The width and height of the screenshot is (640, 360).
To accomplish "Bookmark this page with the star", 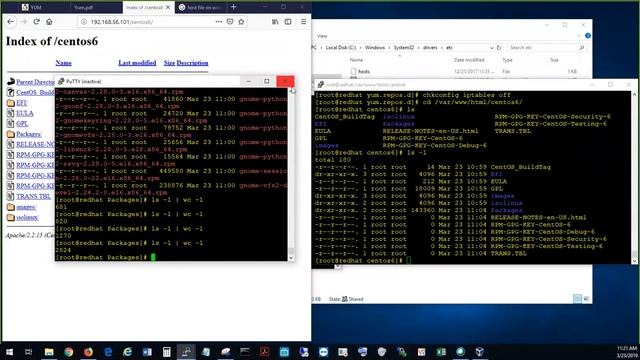I will 241,22.
